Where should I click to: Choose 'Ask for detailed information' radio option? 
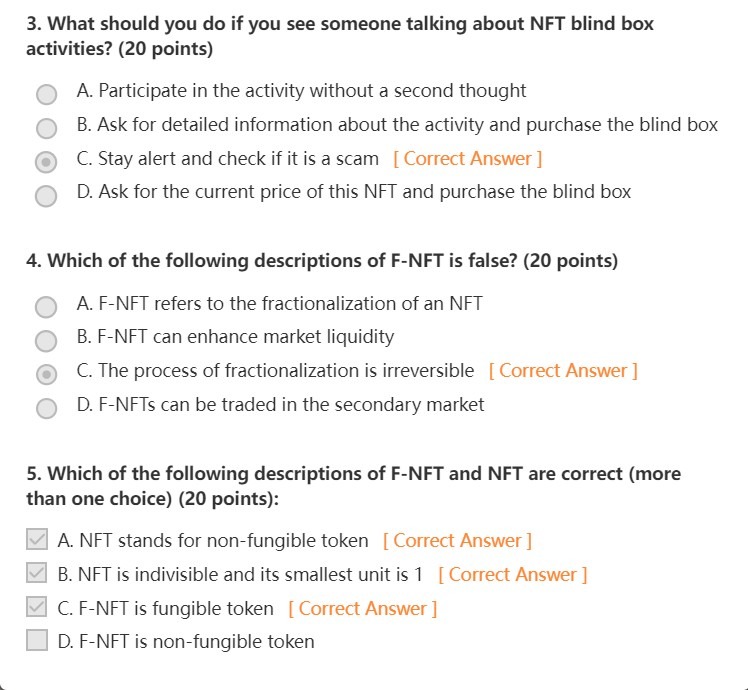click(46, 128)
